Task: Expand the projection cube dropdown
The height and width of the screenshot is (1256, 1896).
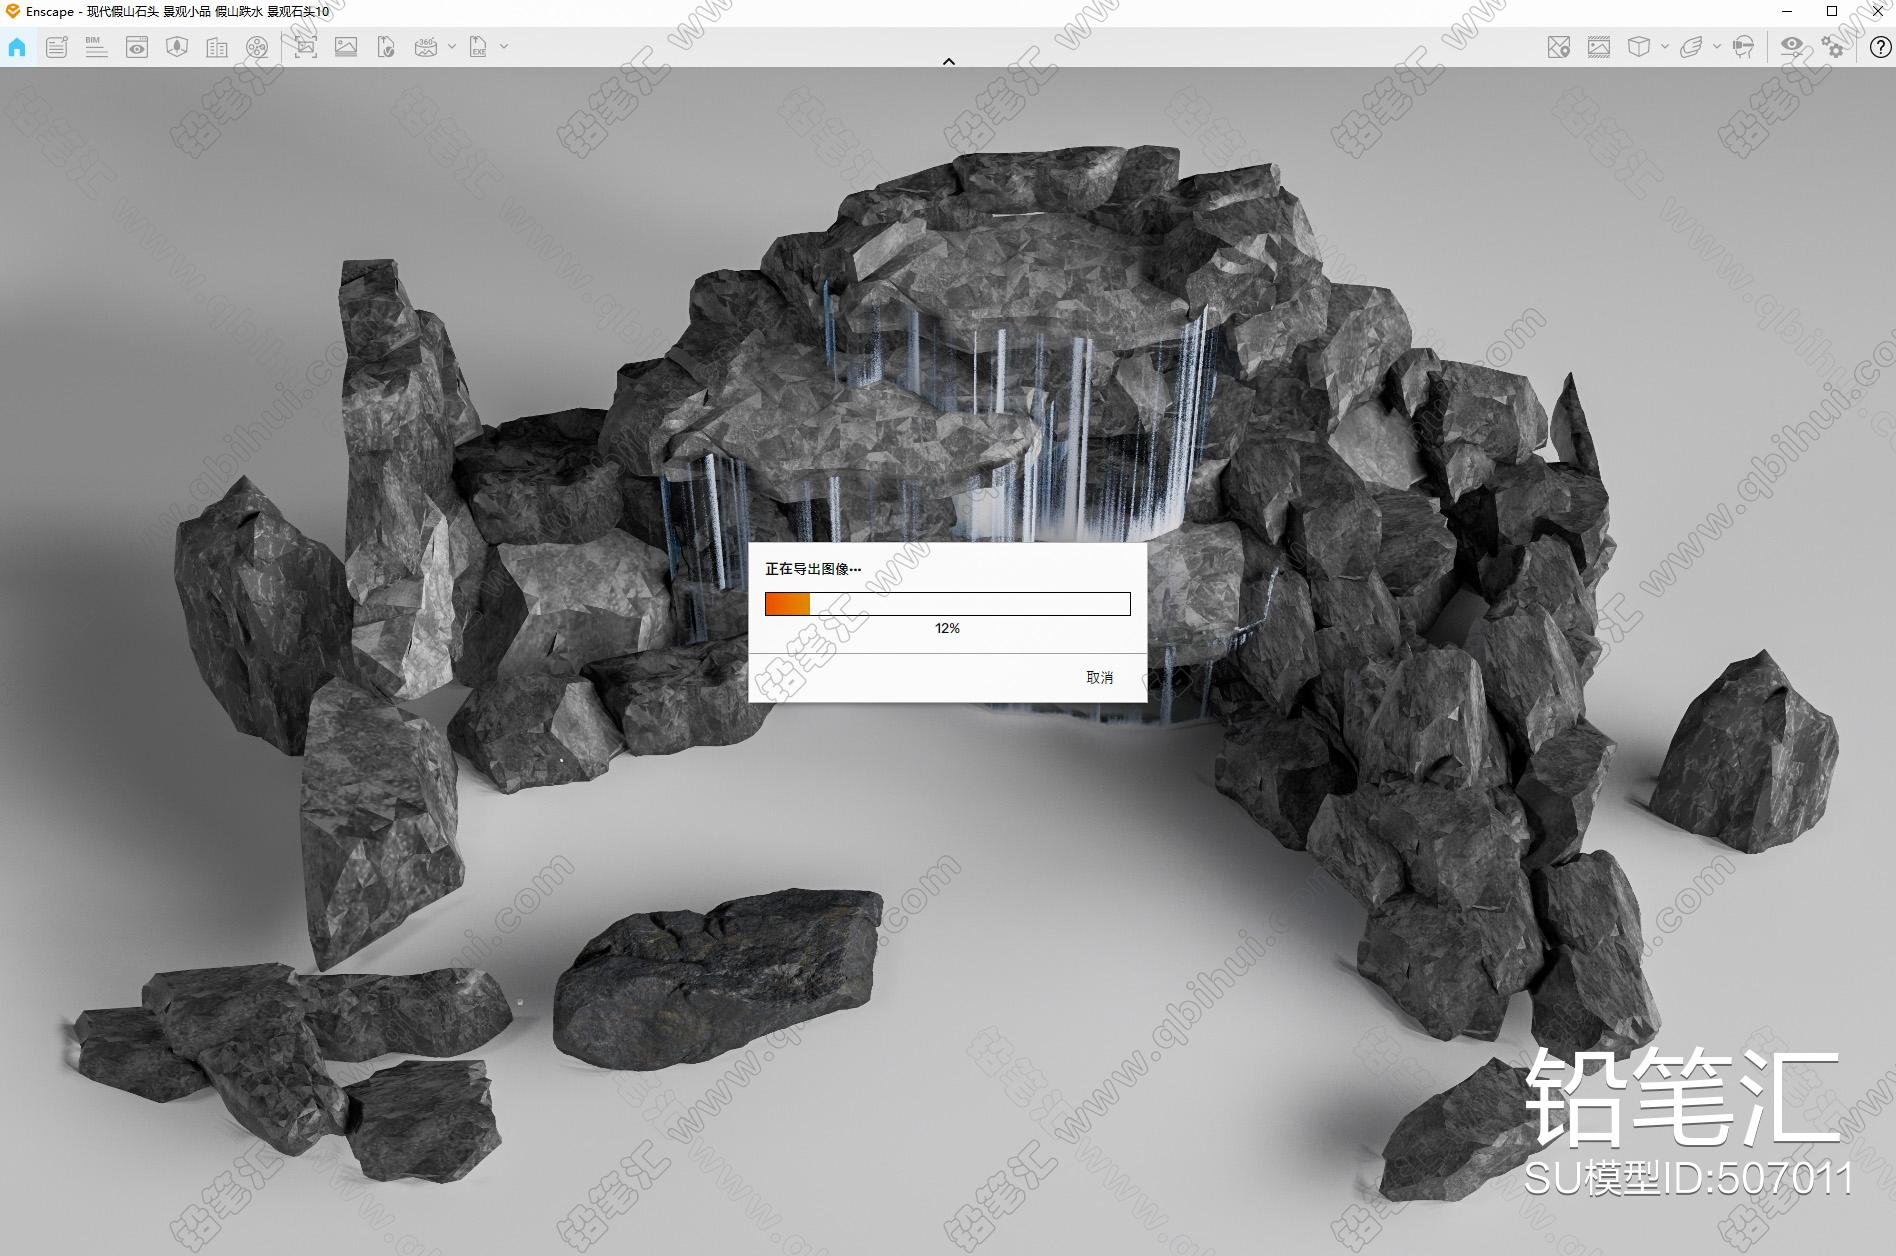Action: point(1665,47)
